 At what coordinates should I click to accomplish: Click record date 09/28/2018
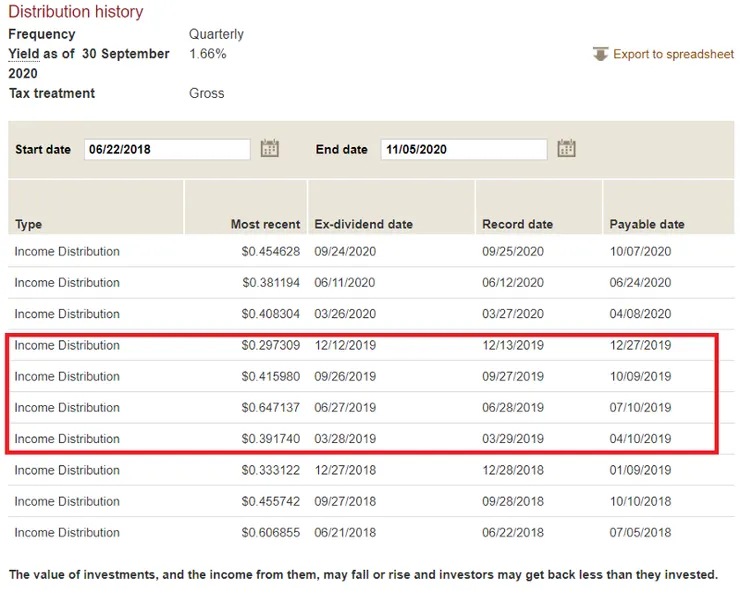point(513,501)
